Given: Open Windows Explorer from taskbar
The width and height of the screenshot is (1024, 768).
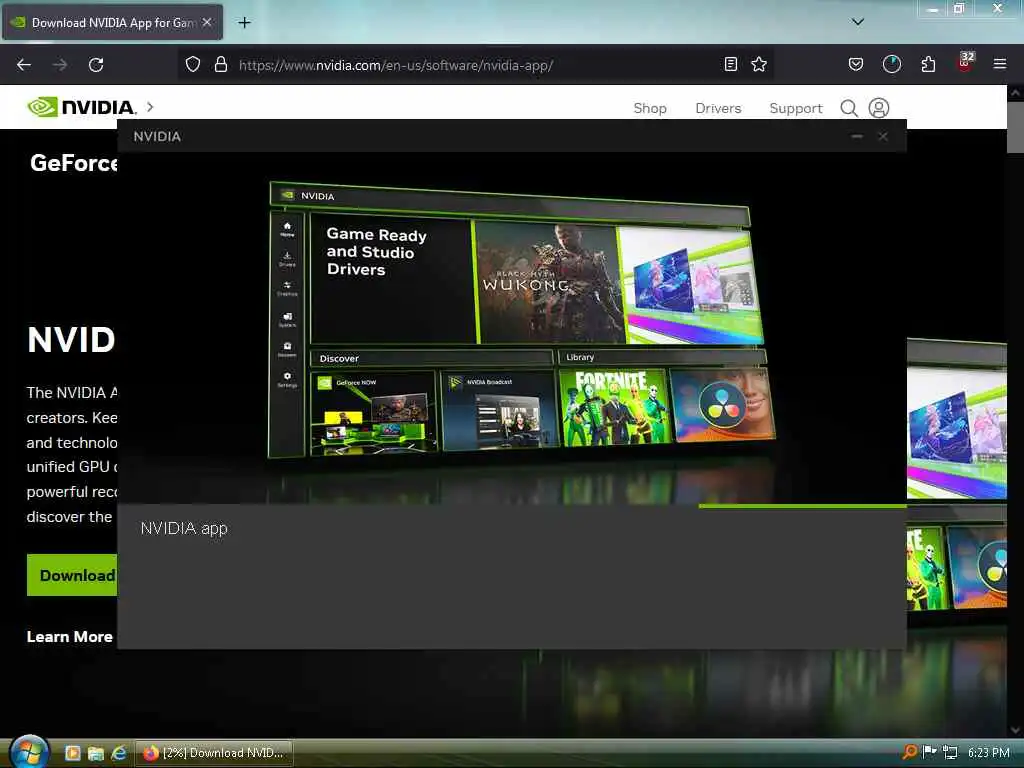Looking at the screenshot, I should coord(96,753).
